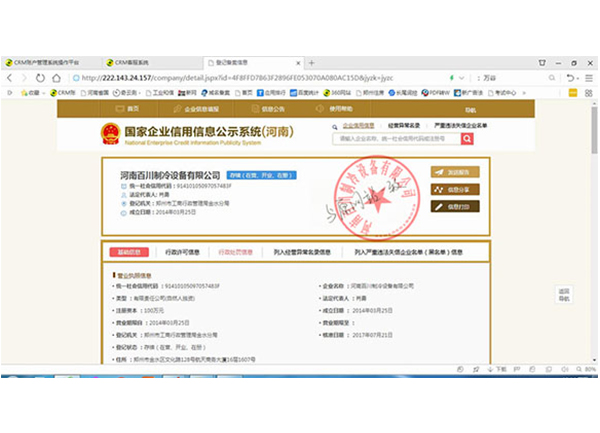Click the 信息打印 button

(455, 206)
